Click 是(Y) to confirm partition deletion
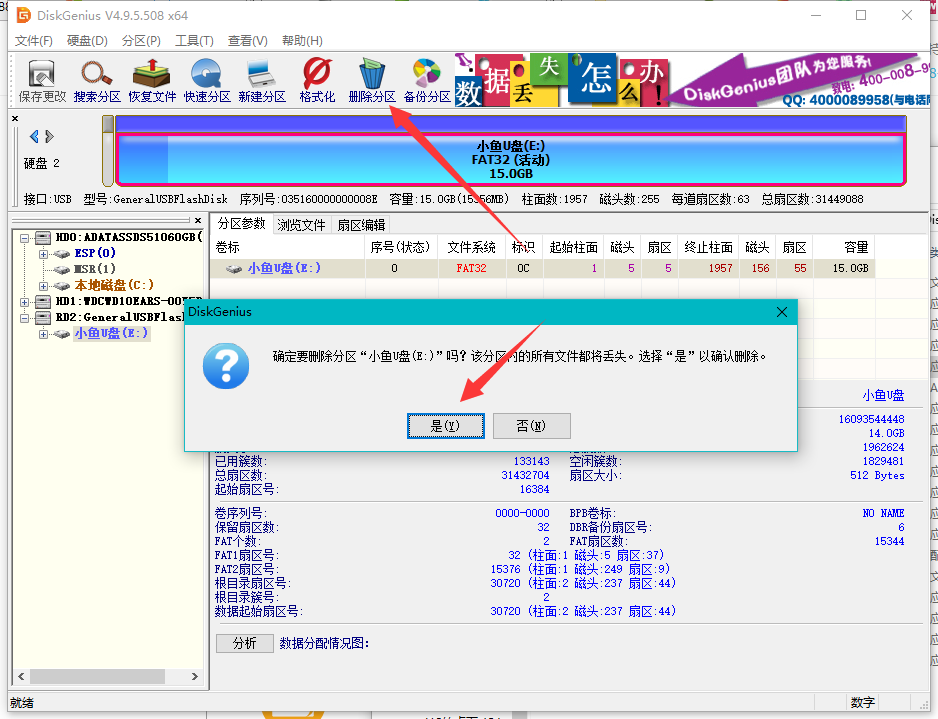Screen dimensions: 938x719 click(x=446, y=425)
